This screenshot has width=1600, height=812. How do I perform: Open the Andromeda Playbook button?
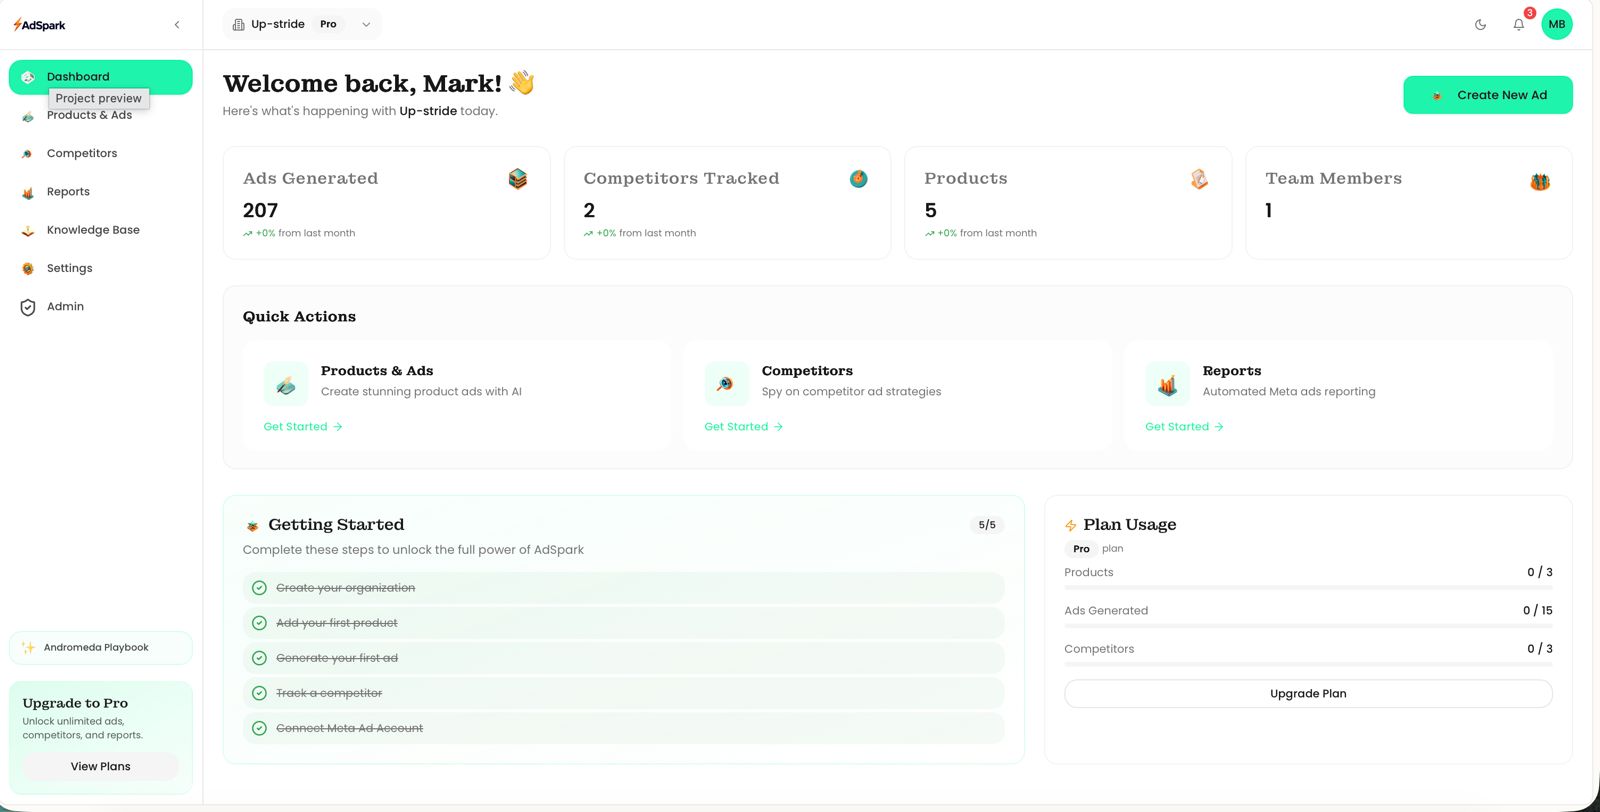[100, 648]
